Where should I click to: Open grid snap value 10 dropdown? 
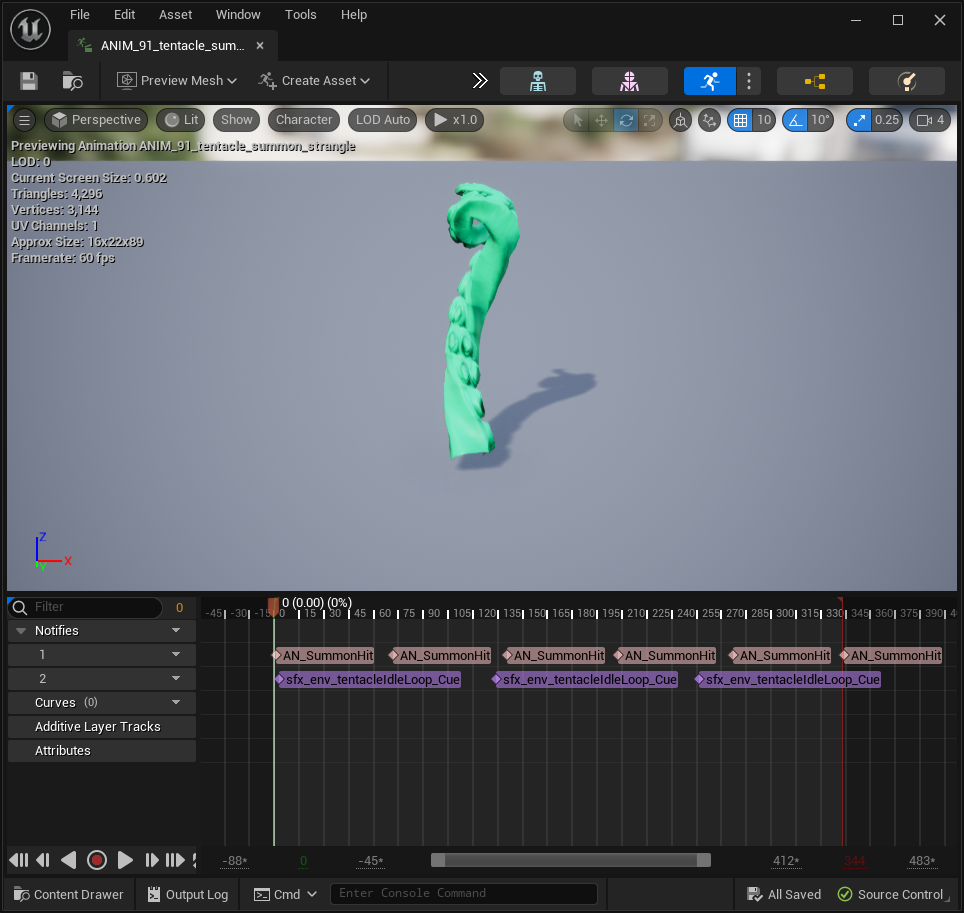(x=764, y=121)
